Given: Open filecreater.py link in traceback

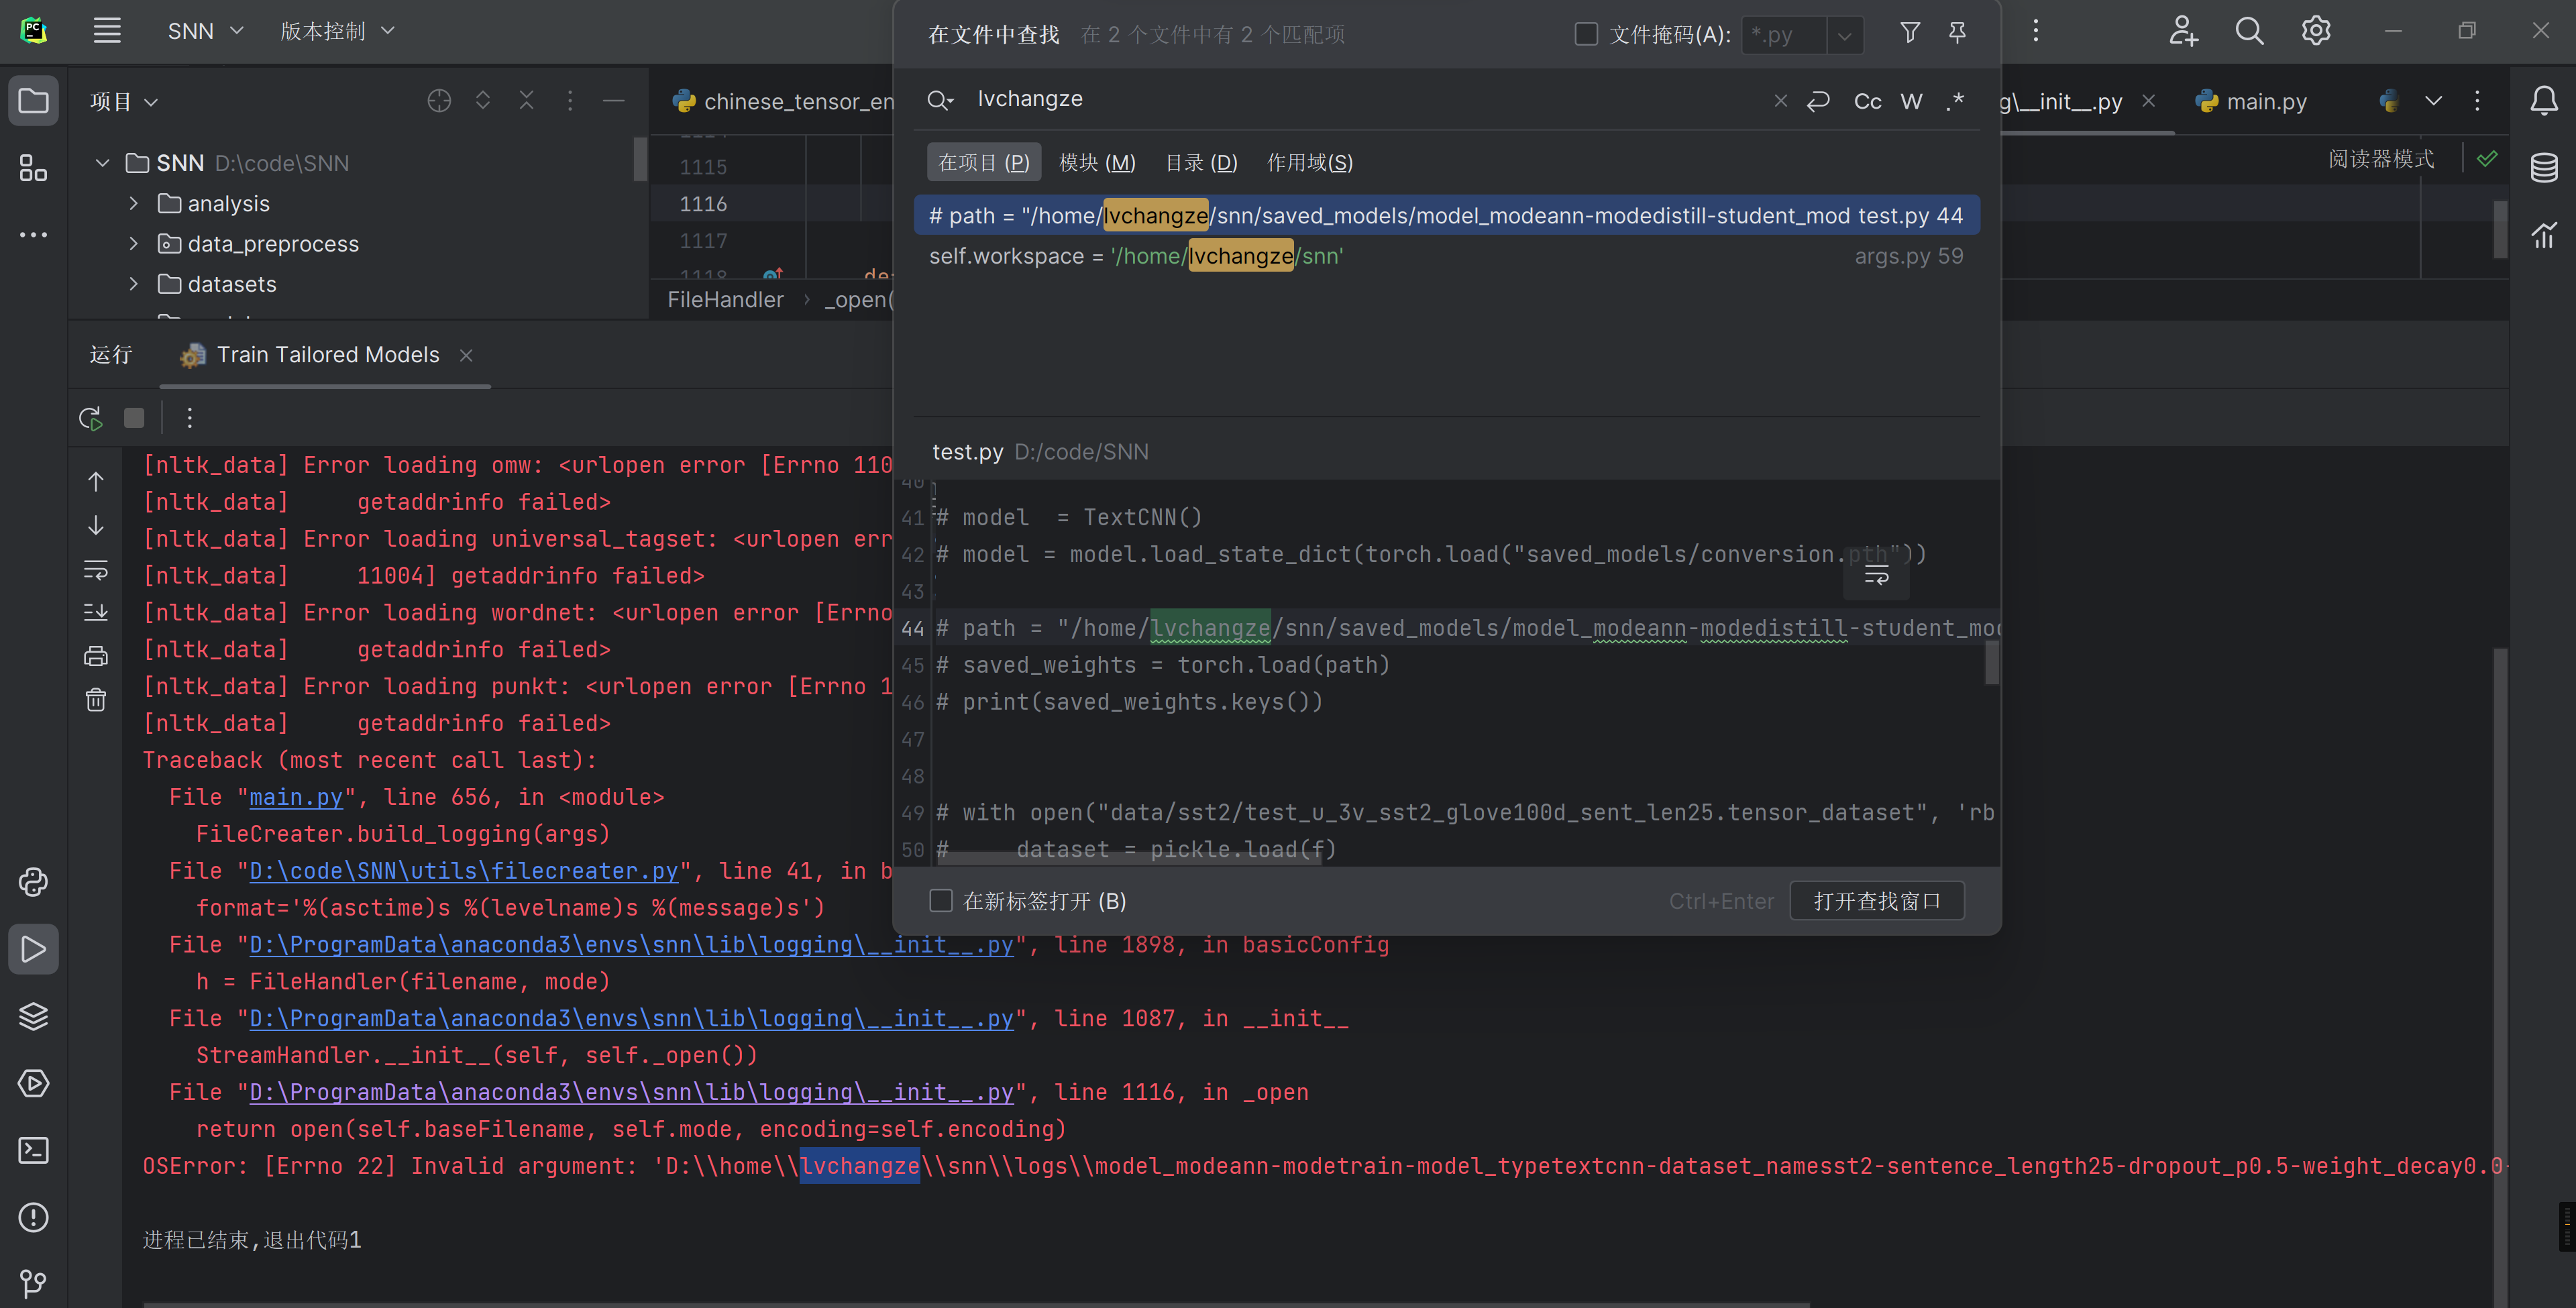Looking at the screenshot, I should coord(463,871).
